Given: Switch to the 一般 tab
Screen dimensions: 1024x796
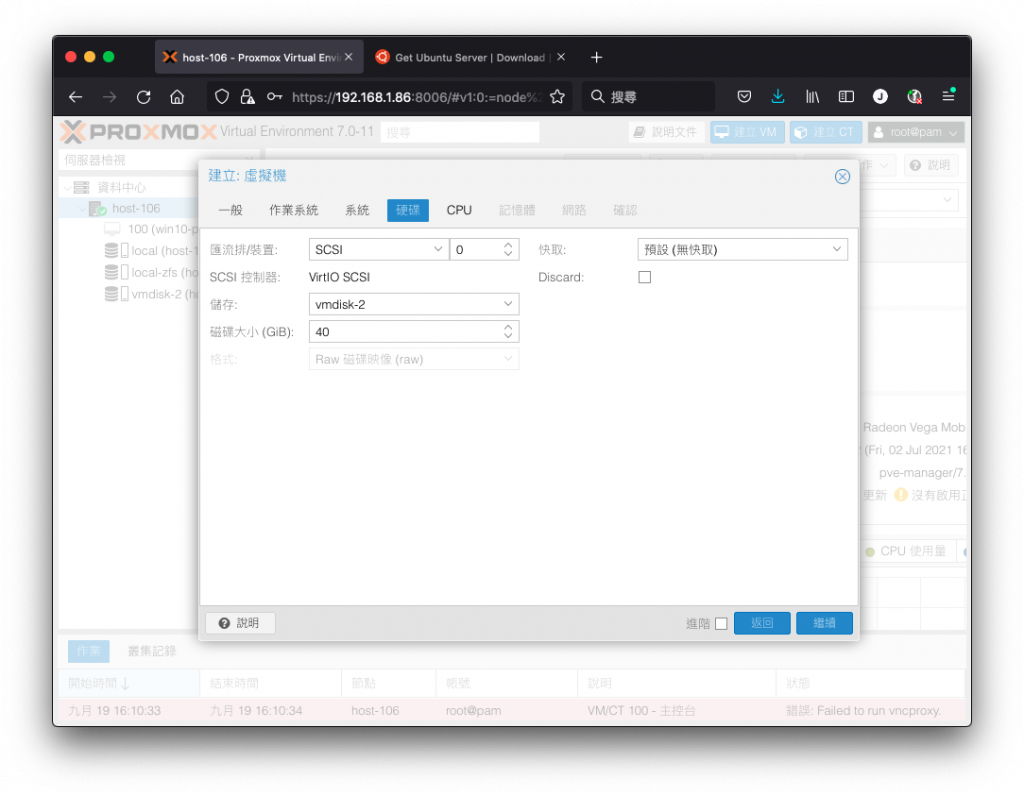Looking at the screenshot, I should [x=231, y=210].
